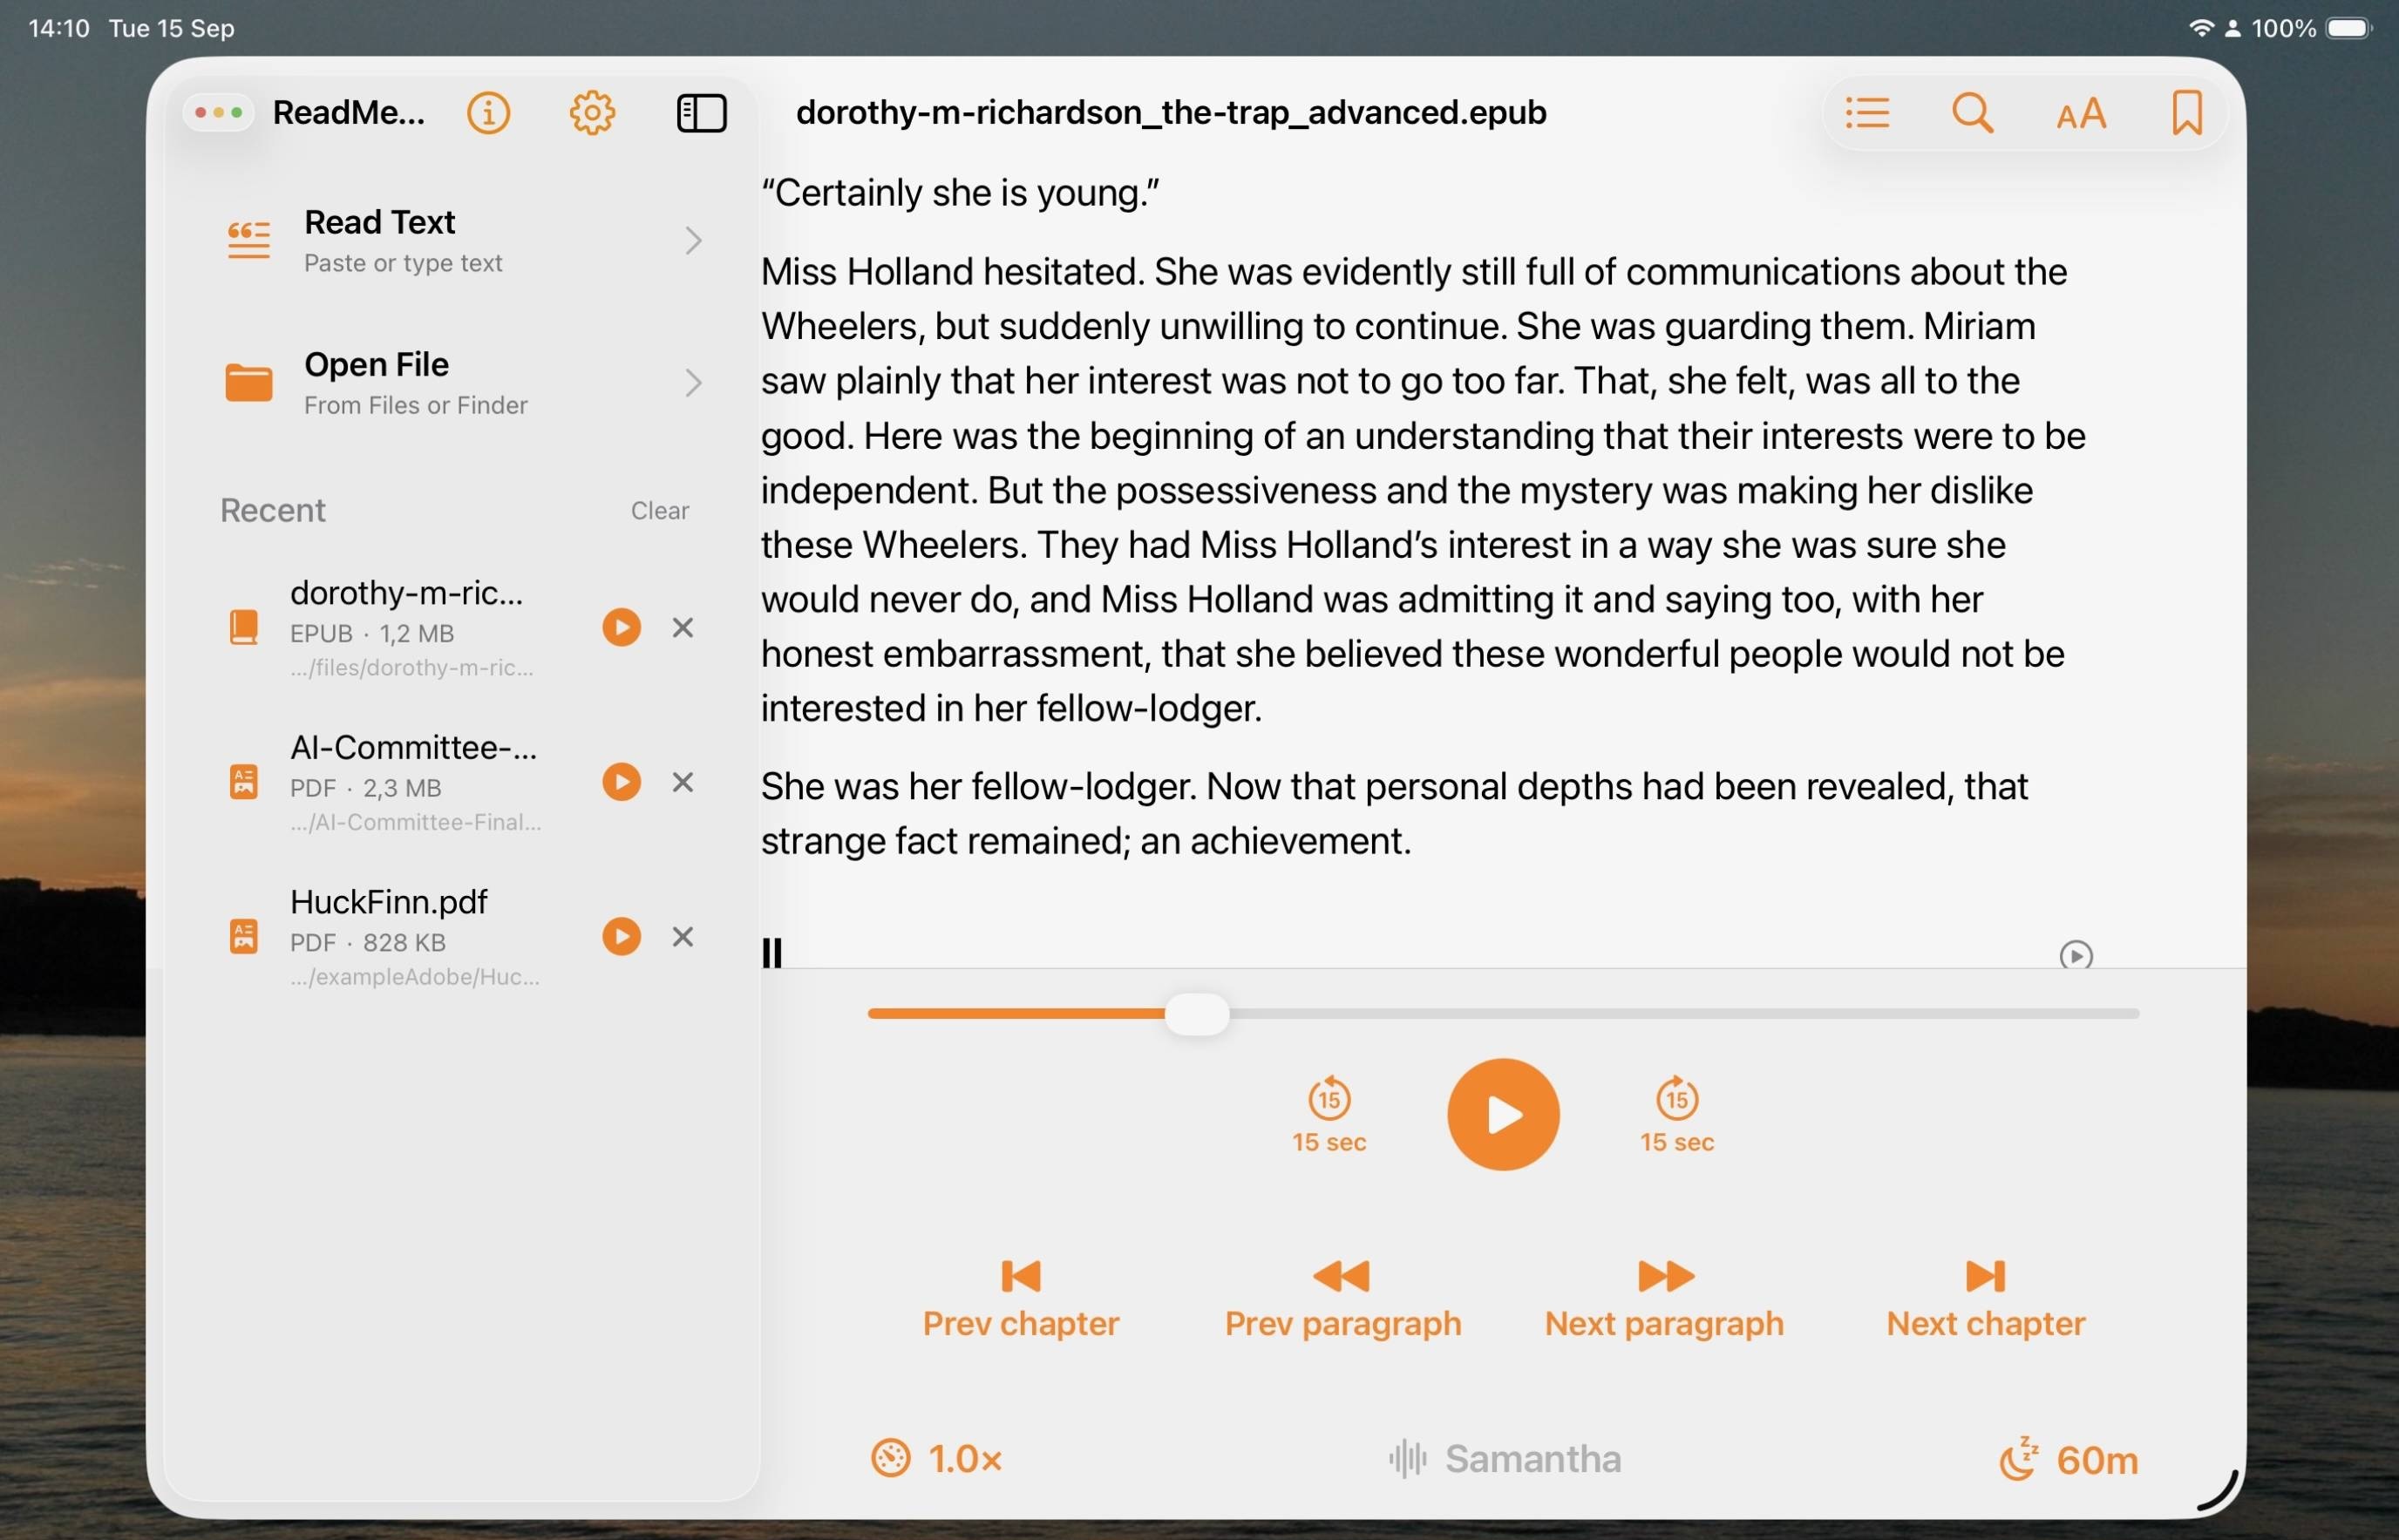The image size is (2399, 1540).
Task: Open the text size AA options
Action: click(x=2081, y=114)
